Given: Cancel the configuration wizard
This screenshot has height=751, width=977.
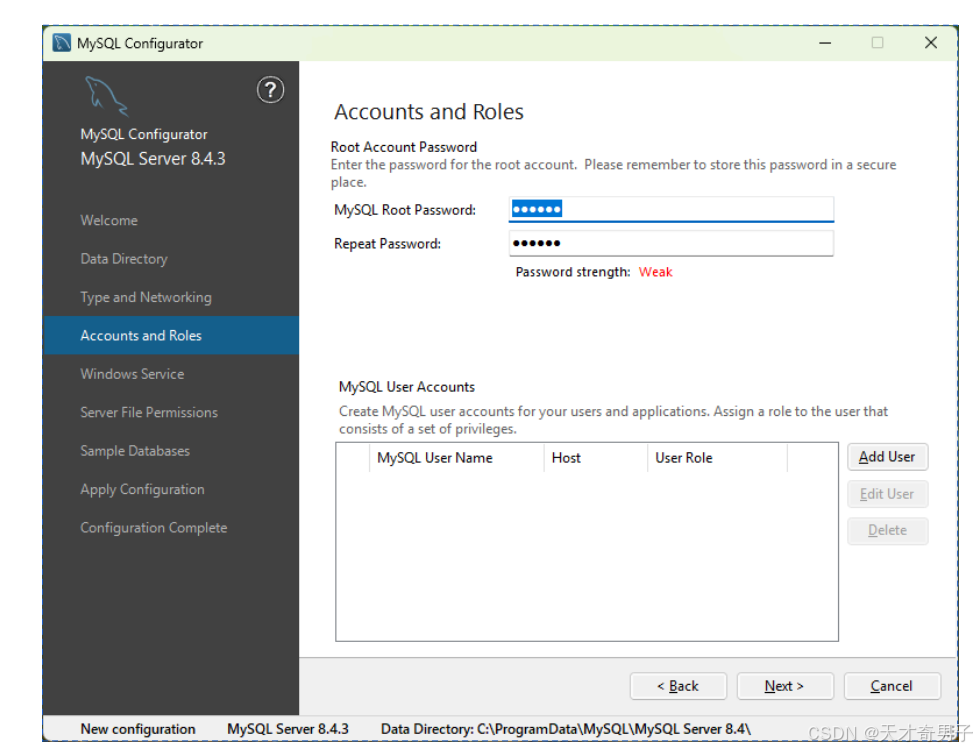Looking at the screenshot, I should [x=892, y=686].
